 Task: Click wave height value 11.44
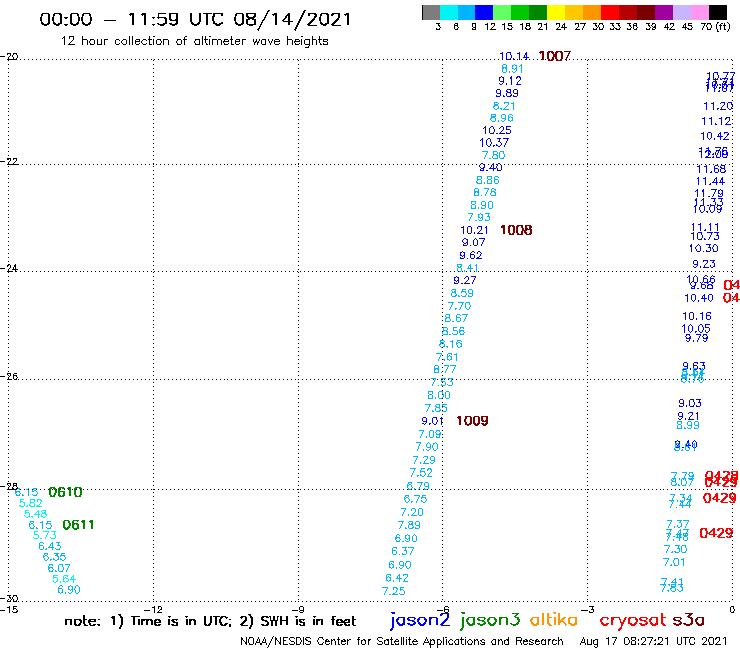click(x=710, y=181)
